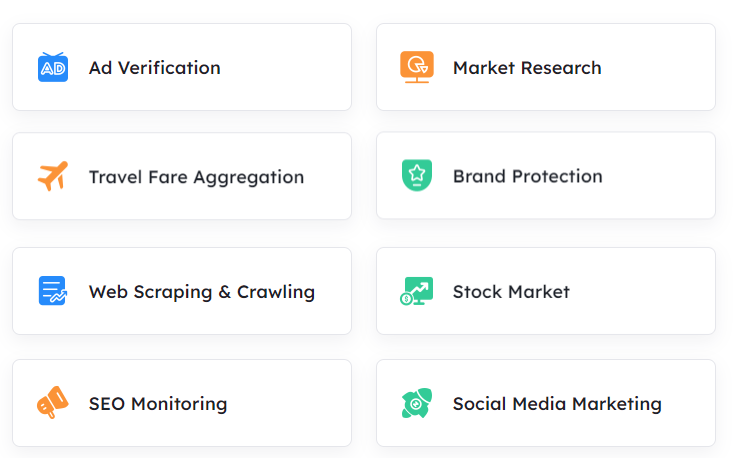737x458 pixels.
Task: Select the Stock Market label
Action: pyautogui.click(x=511, y=292)
